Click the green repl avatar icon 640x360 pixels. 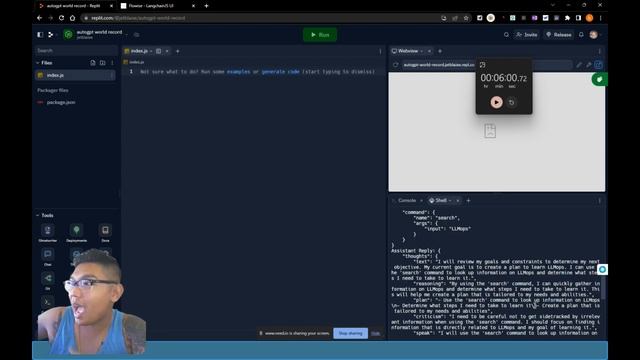click(x=68, y=35)
